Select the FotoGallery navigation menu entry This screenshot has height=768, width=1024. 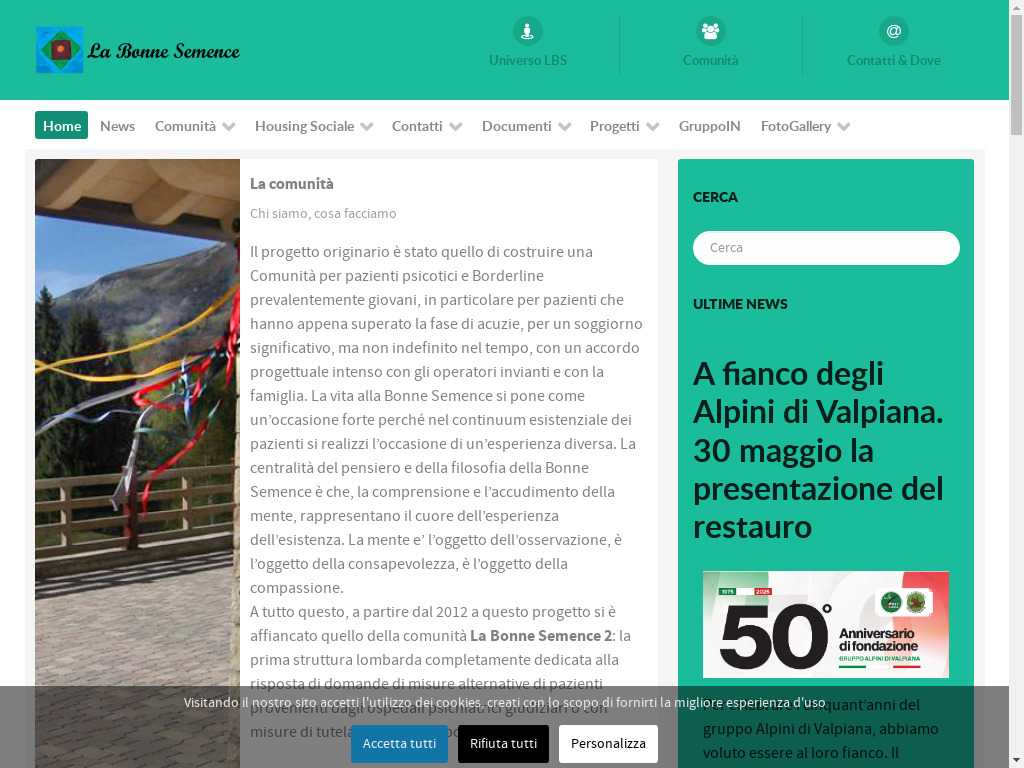point(795,126)
